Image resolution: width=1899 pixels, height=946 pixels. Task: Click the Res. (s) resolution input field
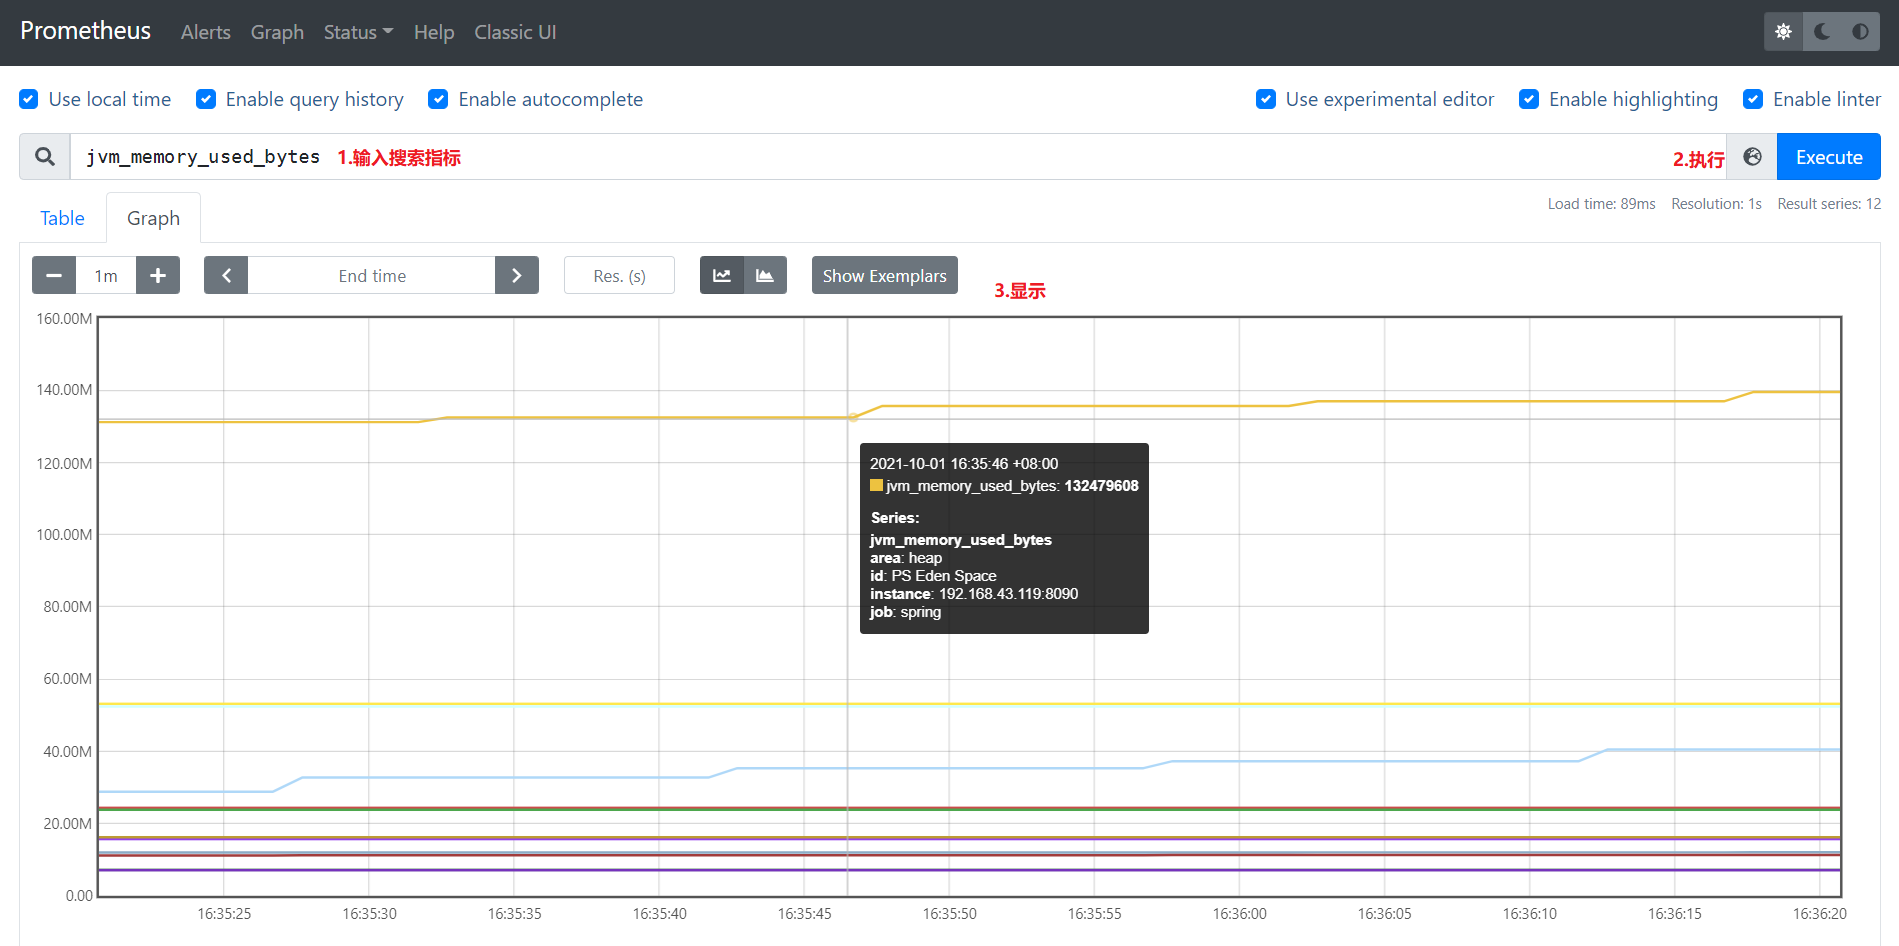click(x=619, y=275)
